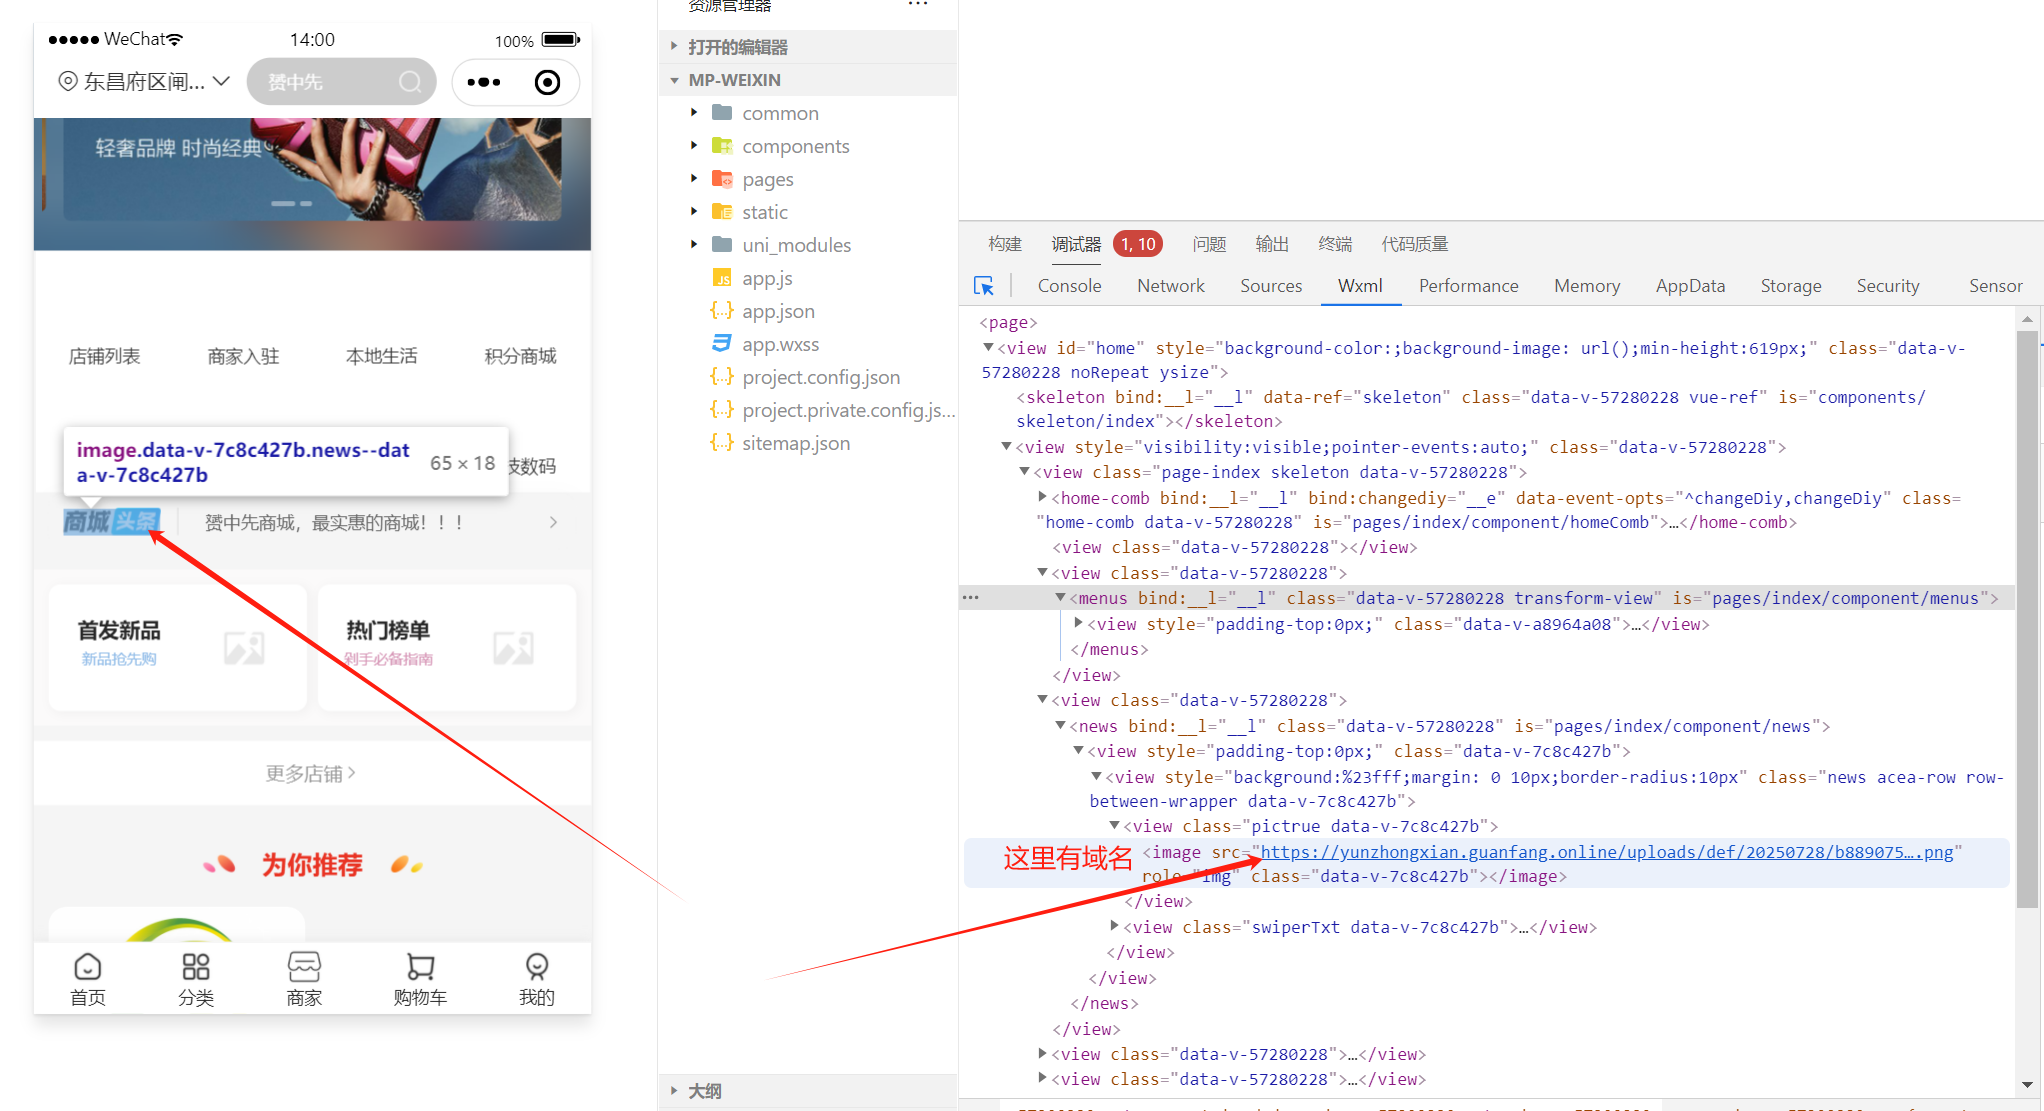
Task: Expand the uni_modules folder arrow
Action: [694, 245]
